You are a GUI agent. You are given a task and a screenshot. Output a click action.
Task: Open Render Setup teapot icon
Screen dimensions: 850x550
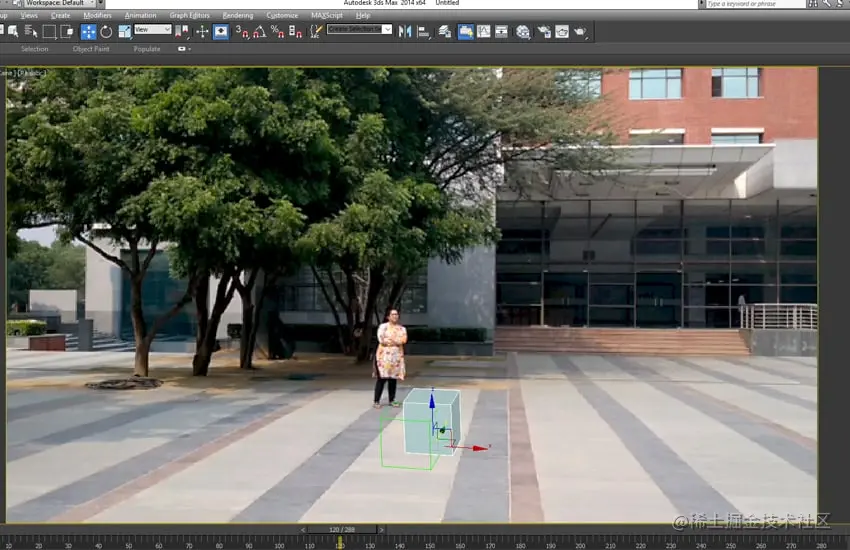pos(543,31)
